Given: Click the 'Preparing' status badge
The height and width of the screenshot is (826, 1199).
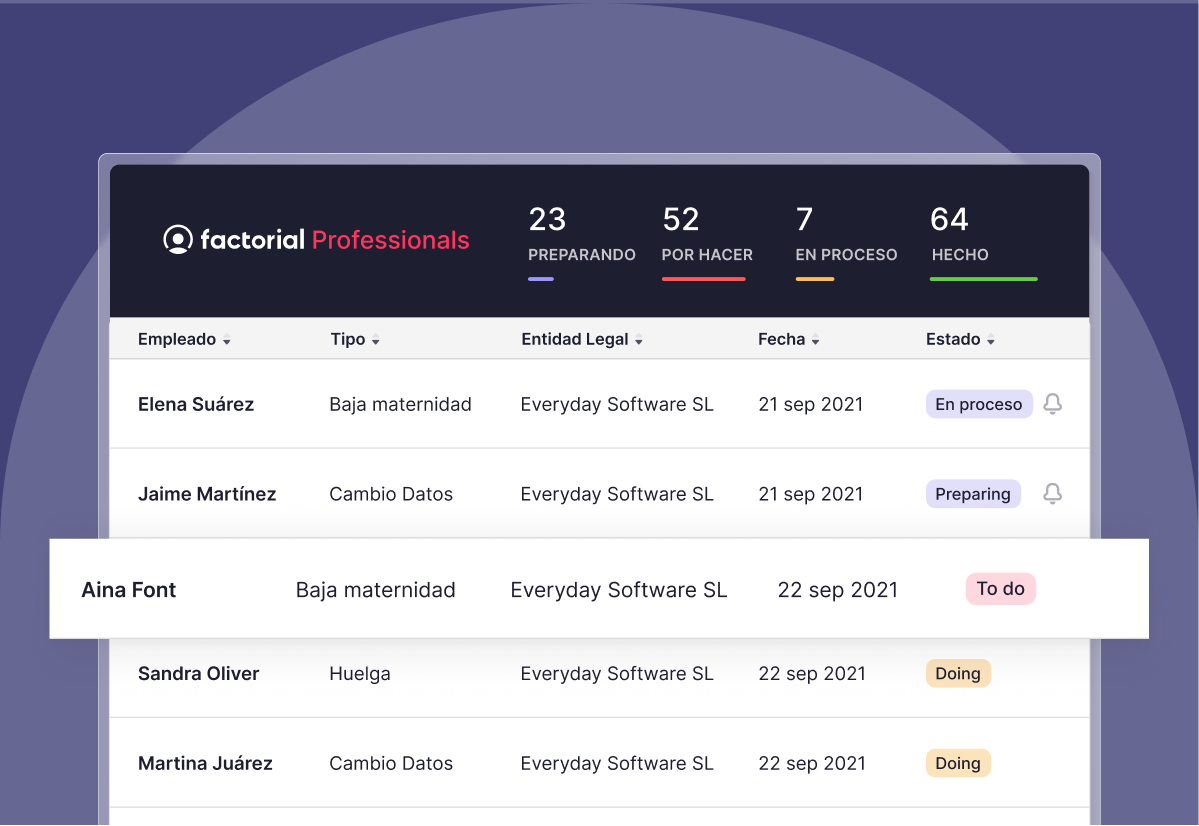Looking at the screenshot, I should pos(972,494).
